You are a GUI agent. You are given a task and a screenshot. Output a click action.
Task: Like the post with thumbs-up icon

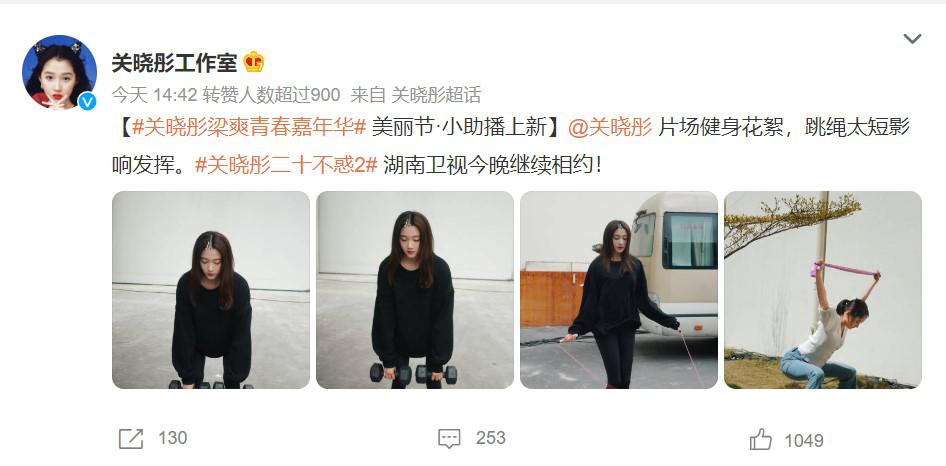click(x=761, y=439)
